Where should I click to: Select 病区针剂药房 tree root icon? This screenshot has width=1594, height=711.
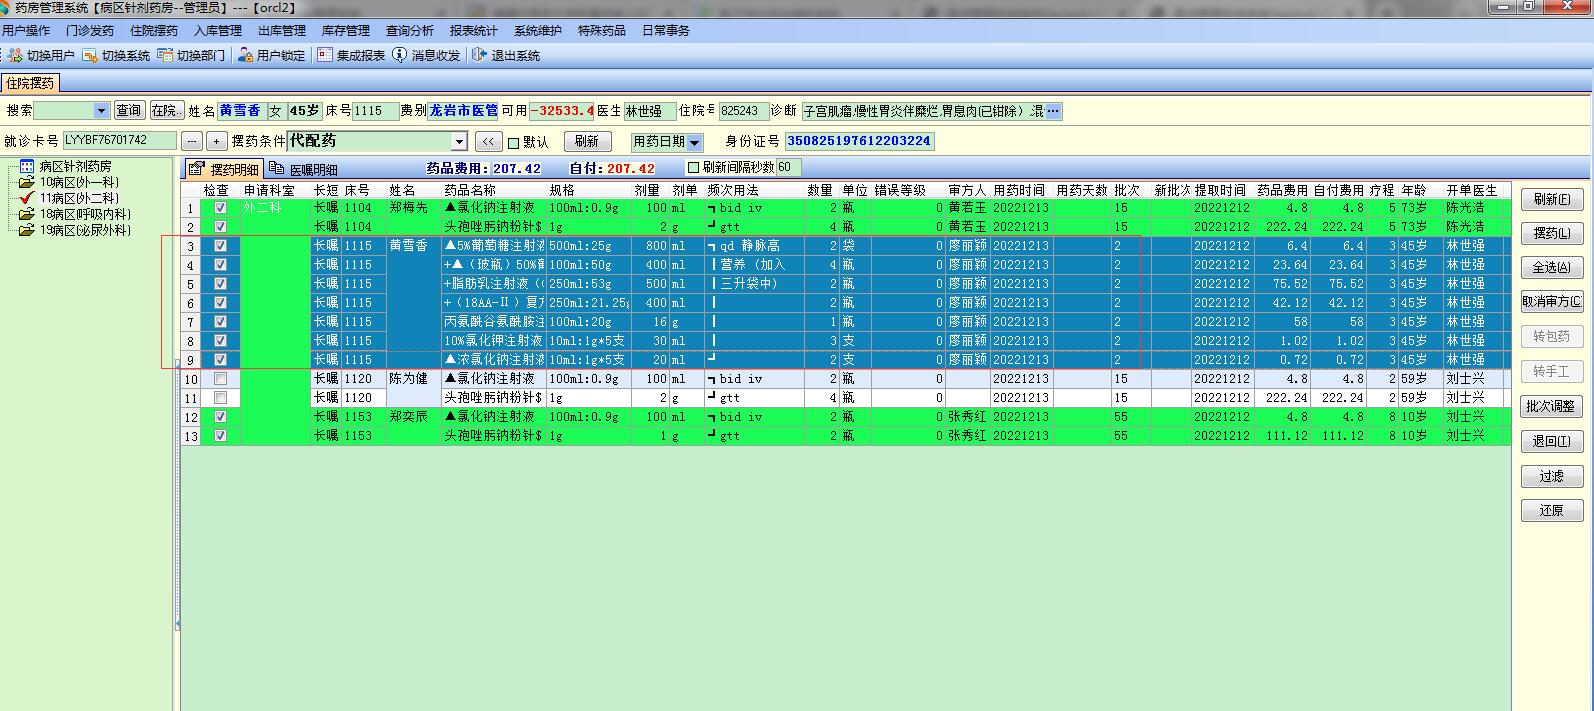[x=28, y=167]
